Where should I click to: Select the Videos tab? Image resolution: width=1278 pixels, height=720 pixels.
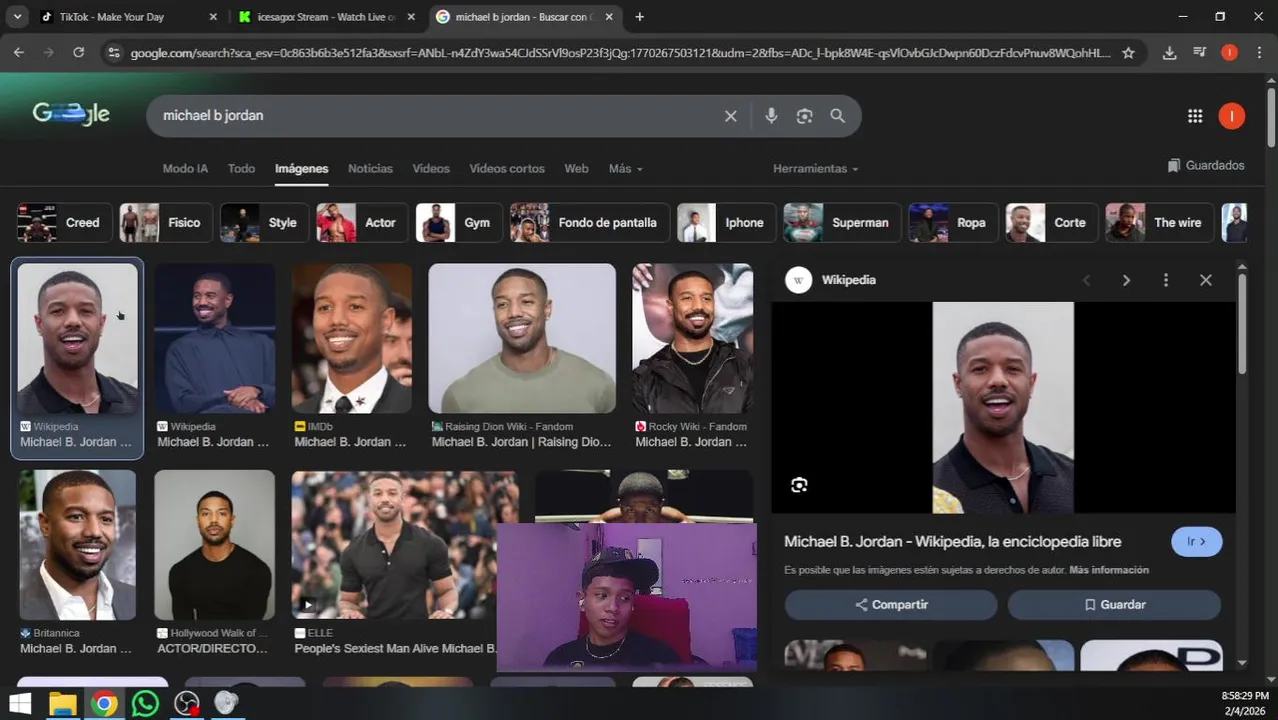tap(431, 169)
